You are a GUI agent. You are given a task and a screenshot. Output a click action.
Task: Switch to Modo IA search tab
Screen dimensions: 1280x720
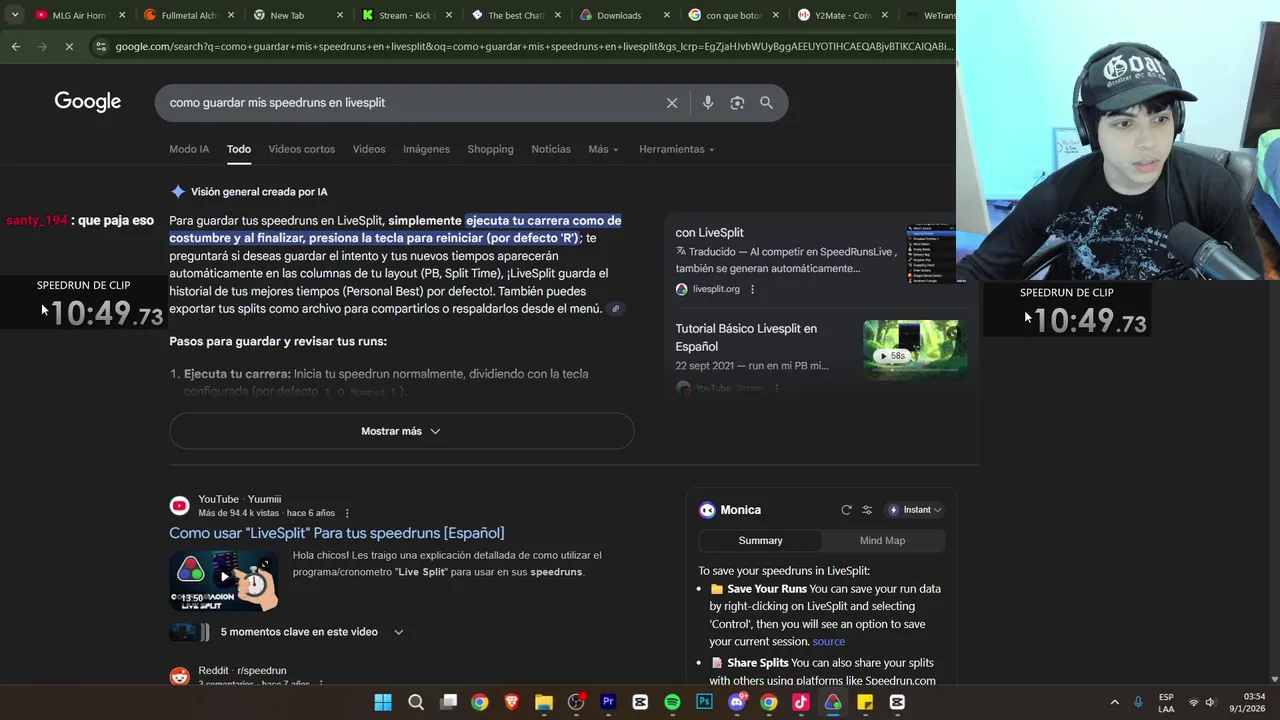pyautogui.click(x=189, y=149)
